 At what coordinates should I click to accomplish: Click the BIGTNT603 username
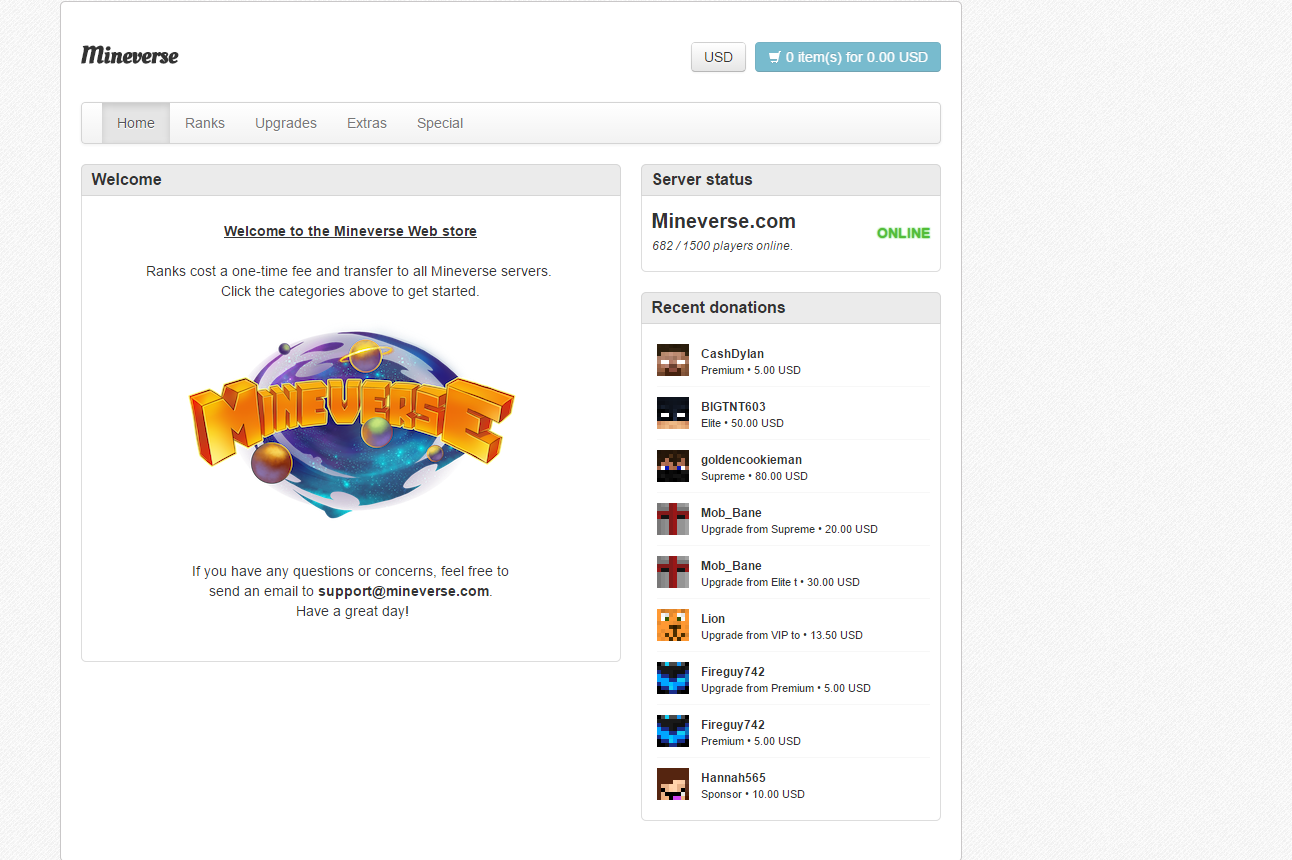733,407
